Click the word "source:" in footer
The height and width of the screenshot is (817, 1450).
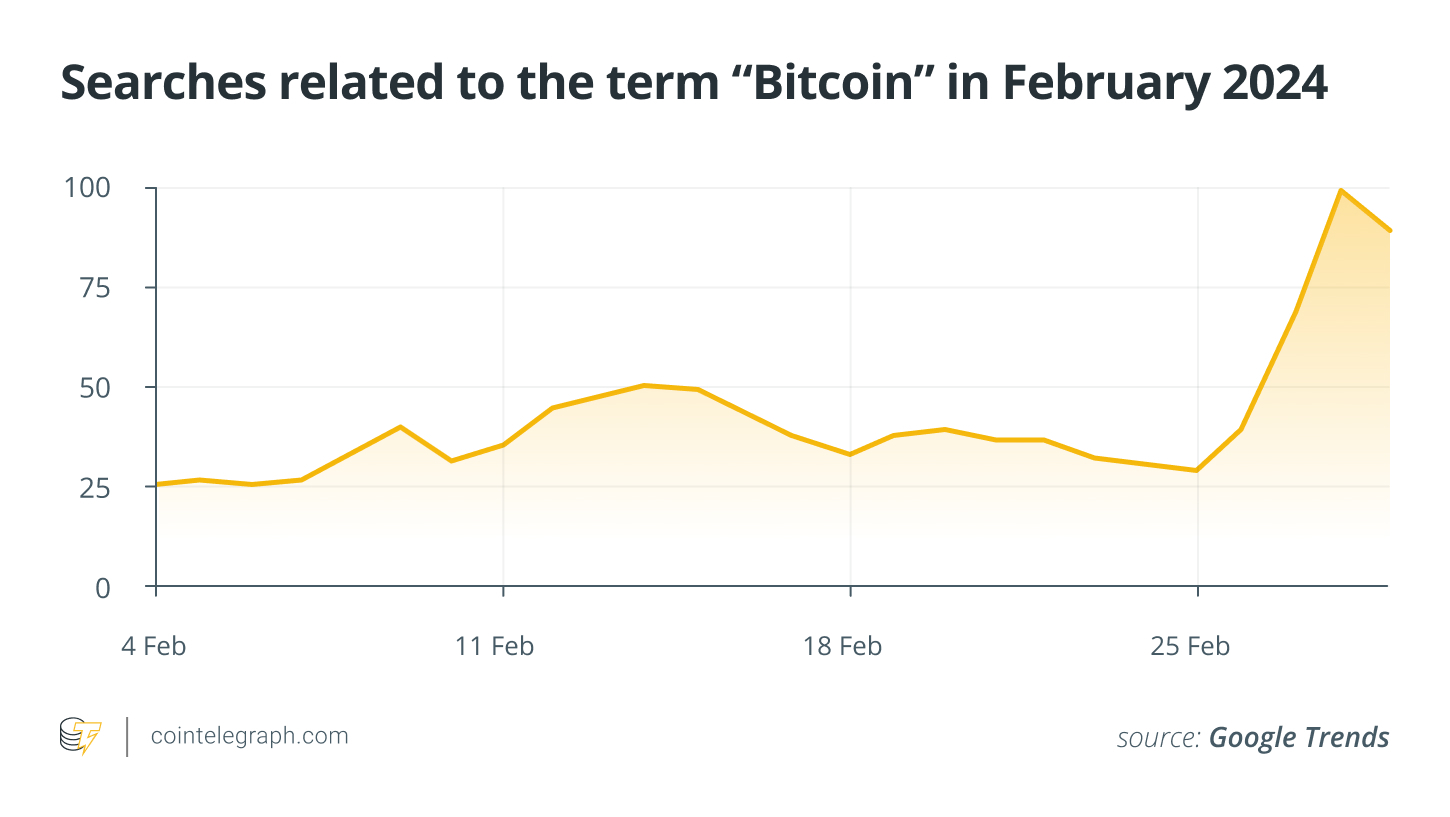point(1158,738)
